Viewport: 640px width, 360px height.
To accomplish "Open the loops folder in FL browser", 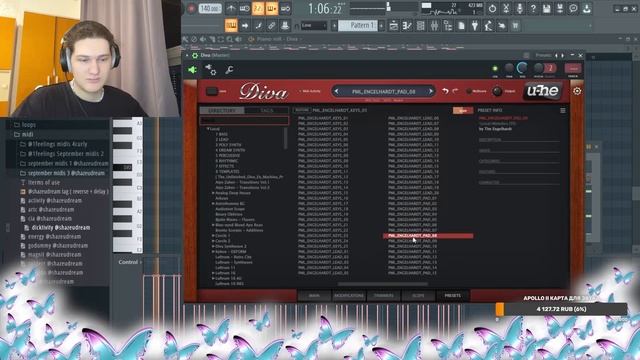I will point(29,125).
